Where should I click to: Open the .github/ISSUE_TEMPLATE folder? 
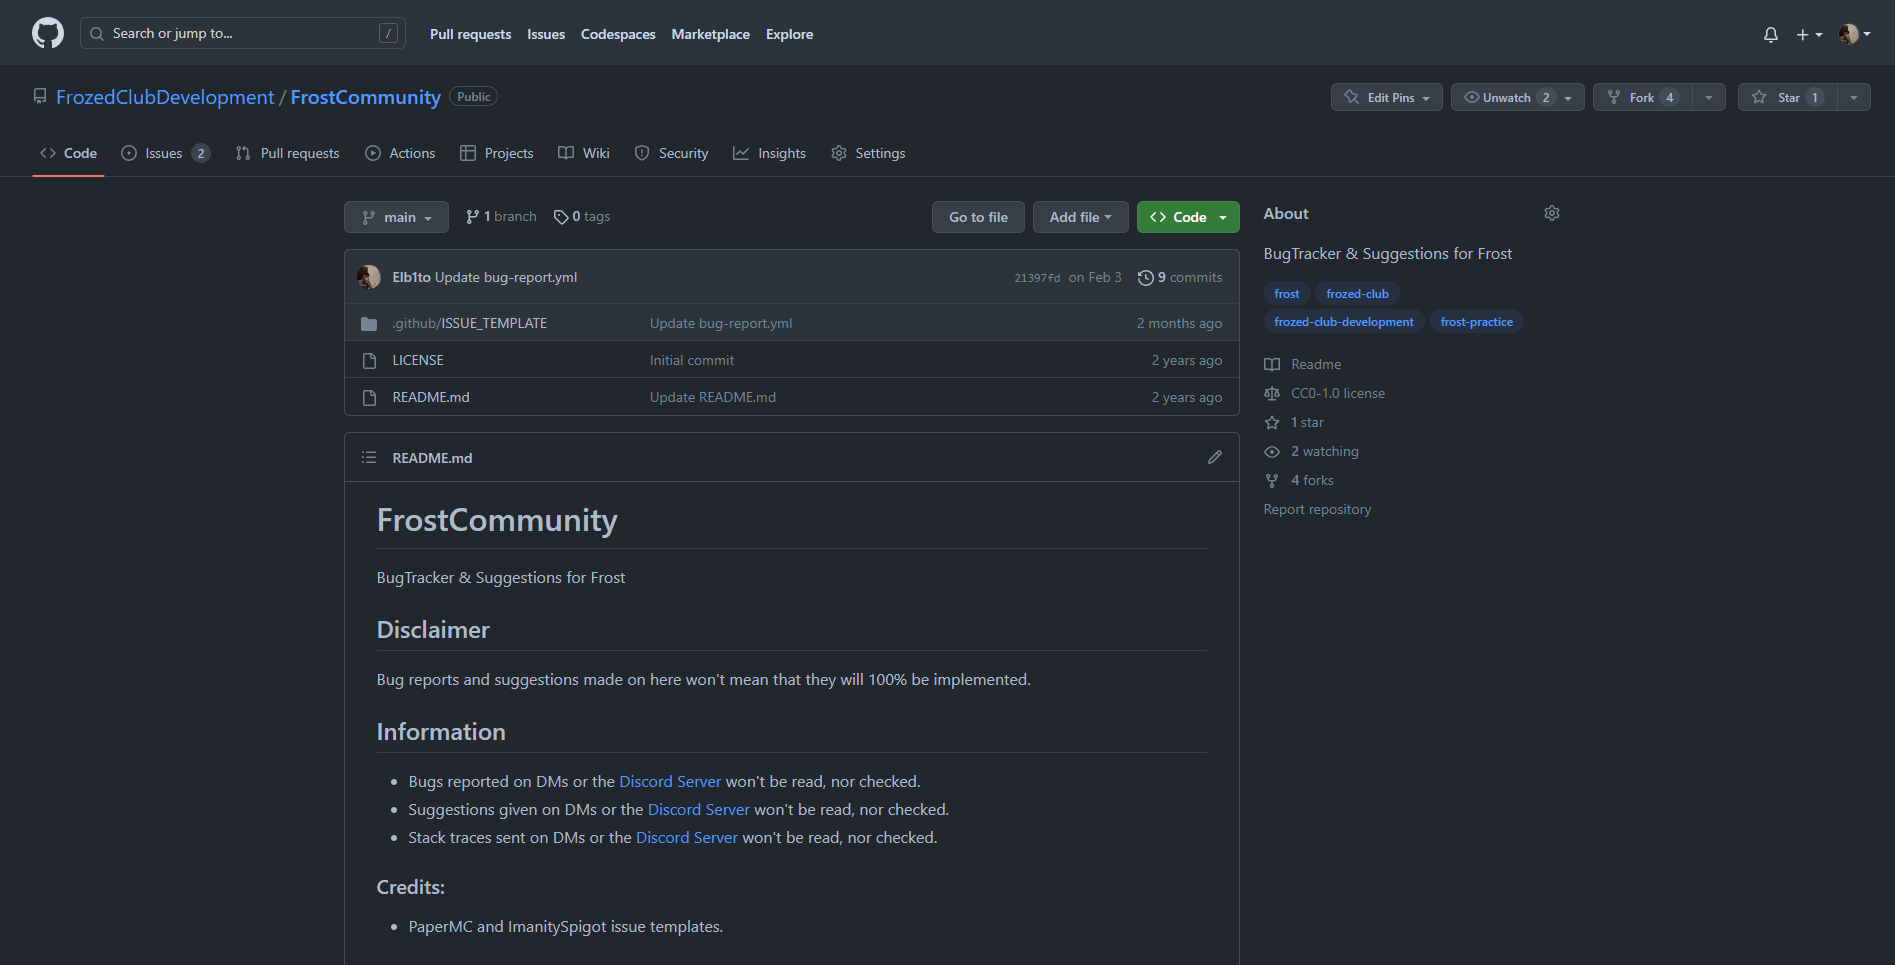pyautogui.click(x=469, y=323)
